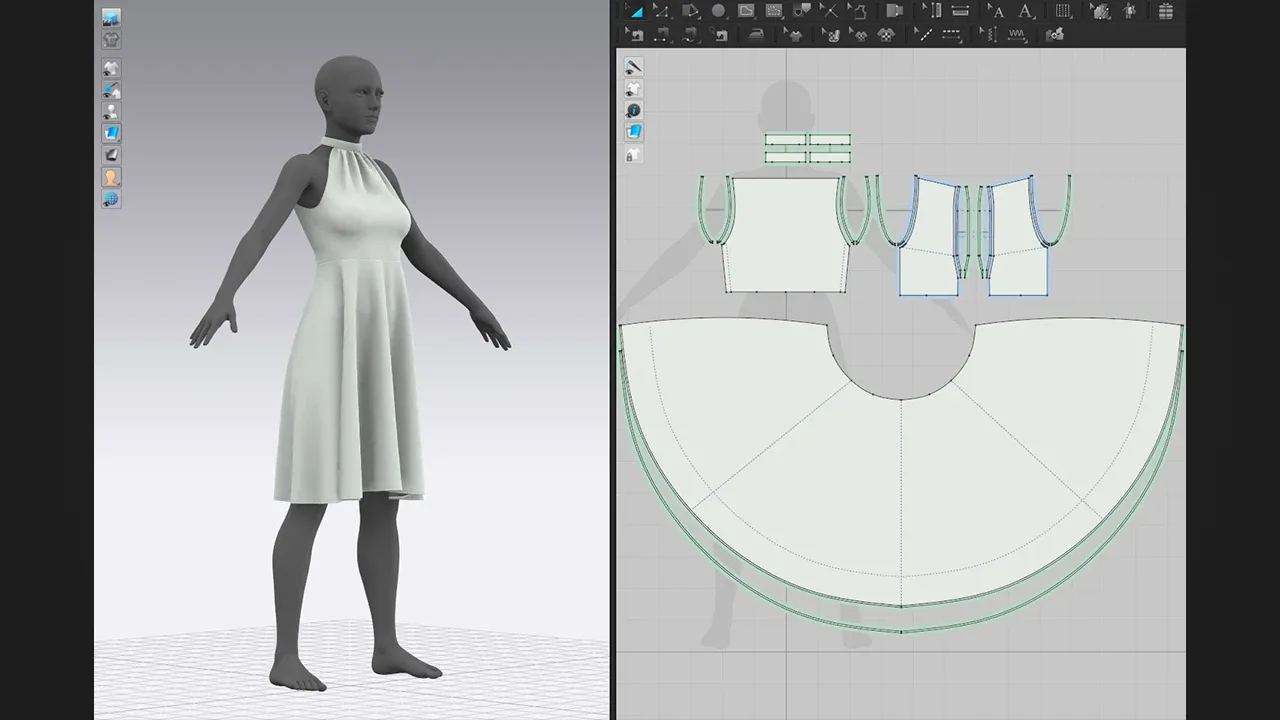Select the Fold Arrangement tool icon
The width and height of the screenshot is (1280, 720).
tap(894, 11)
